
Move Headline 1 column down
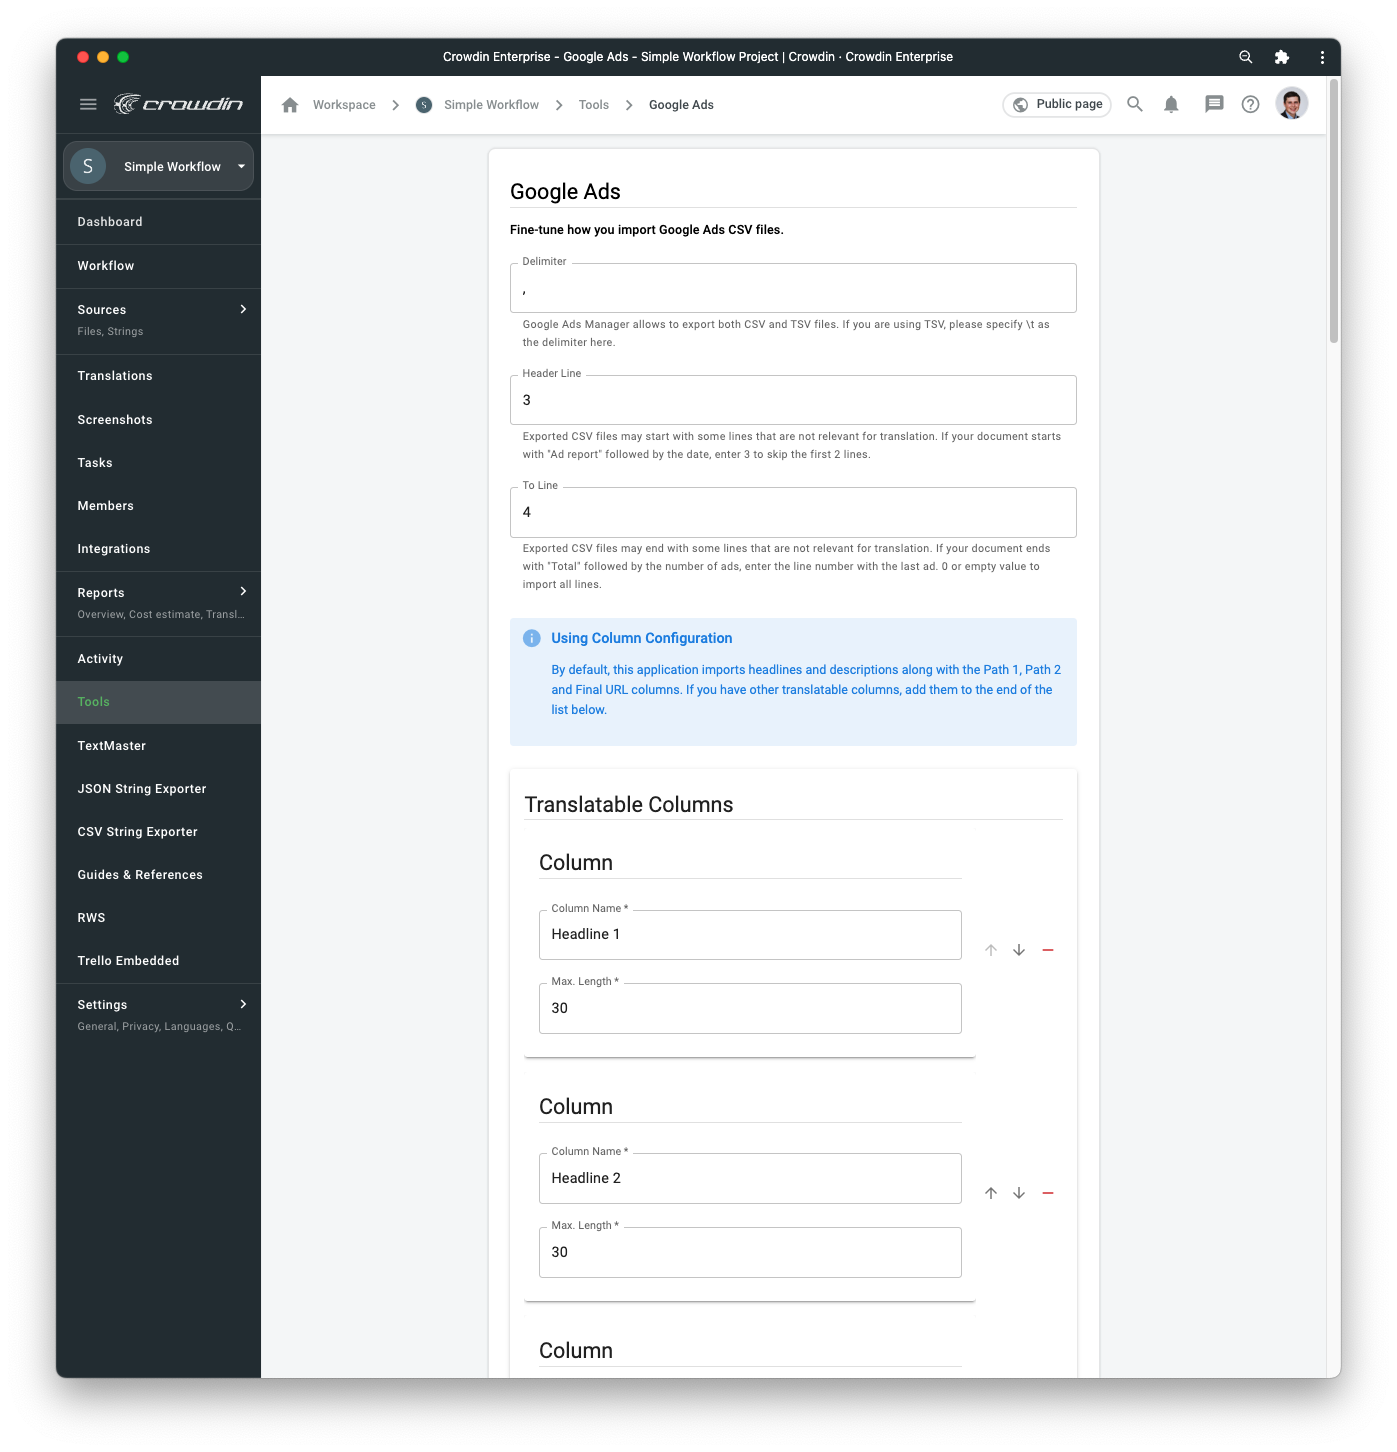[x=1019, y=950]
